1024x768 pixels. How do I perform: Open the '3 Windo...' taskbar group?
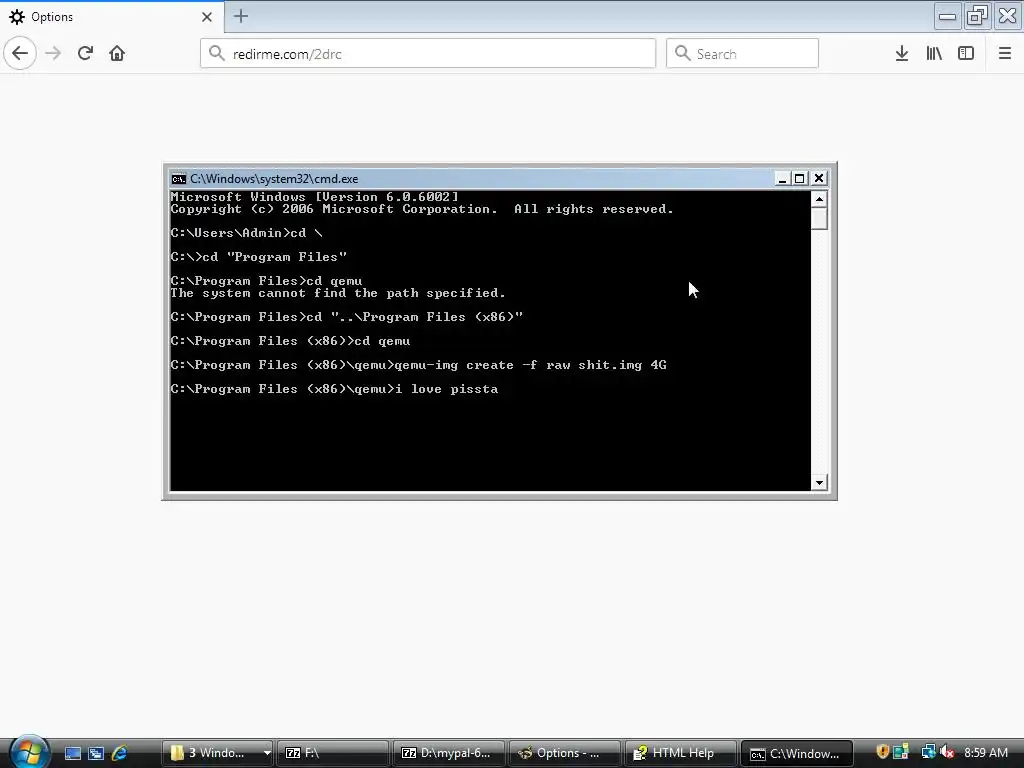tap(212, 753)
